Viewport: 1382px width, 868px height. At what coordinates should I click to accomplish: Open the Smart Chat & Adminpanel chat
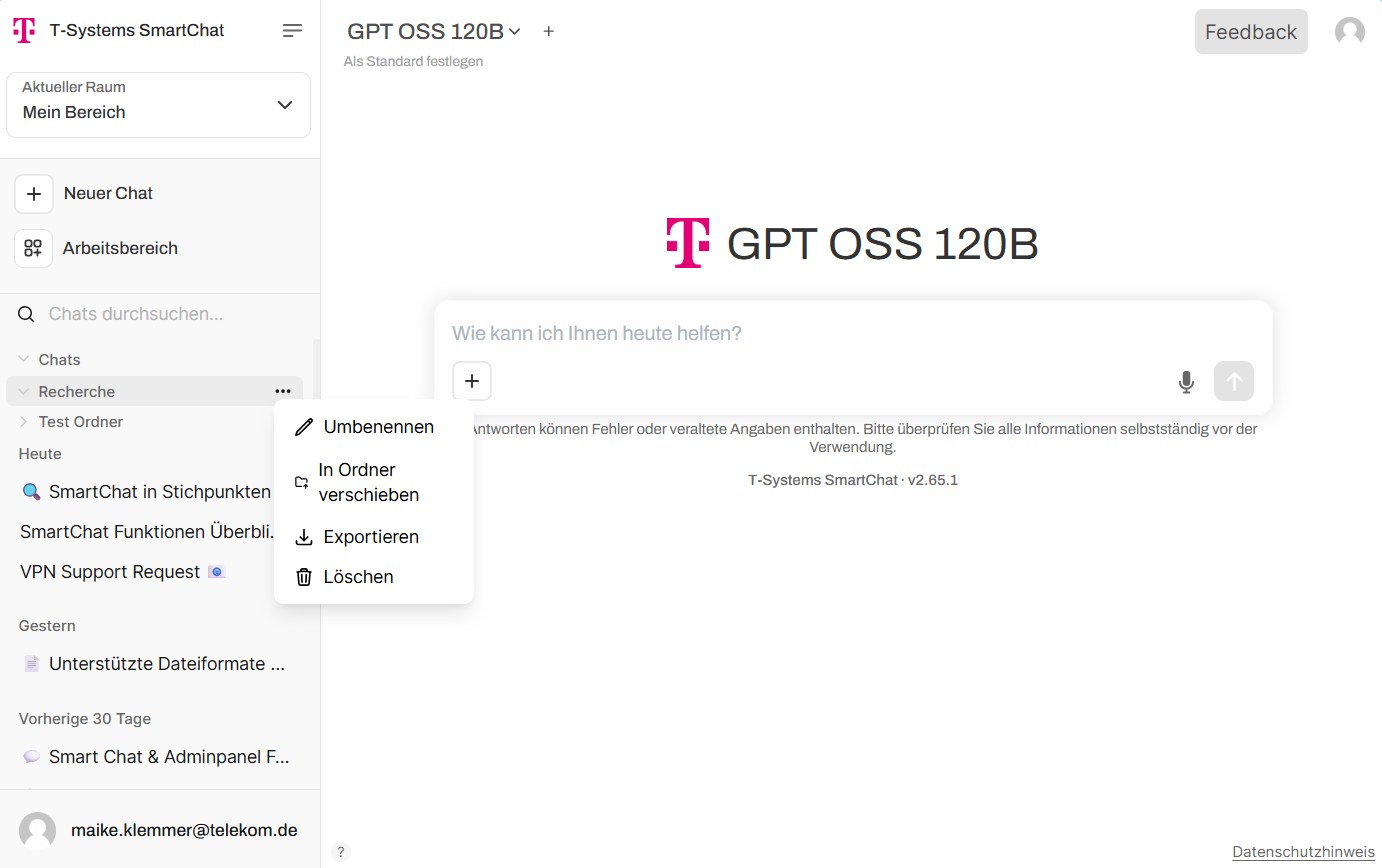[155, 757]
